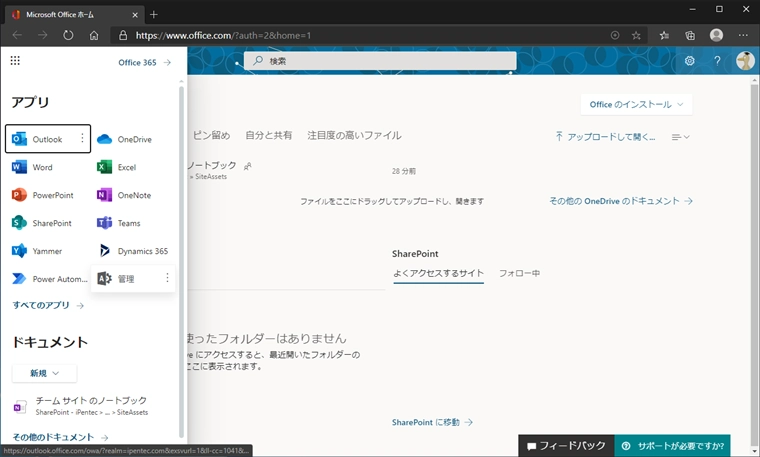Screen dimensions: 760x457
Task: Open the フィードバック button
Action: coord(566,446)
